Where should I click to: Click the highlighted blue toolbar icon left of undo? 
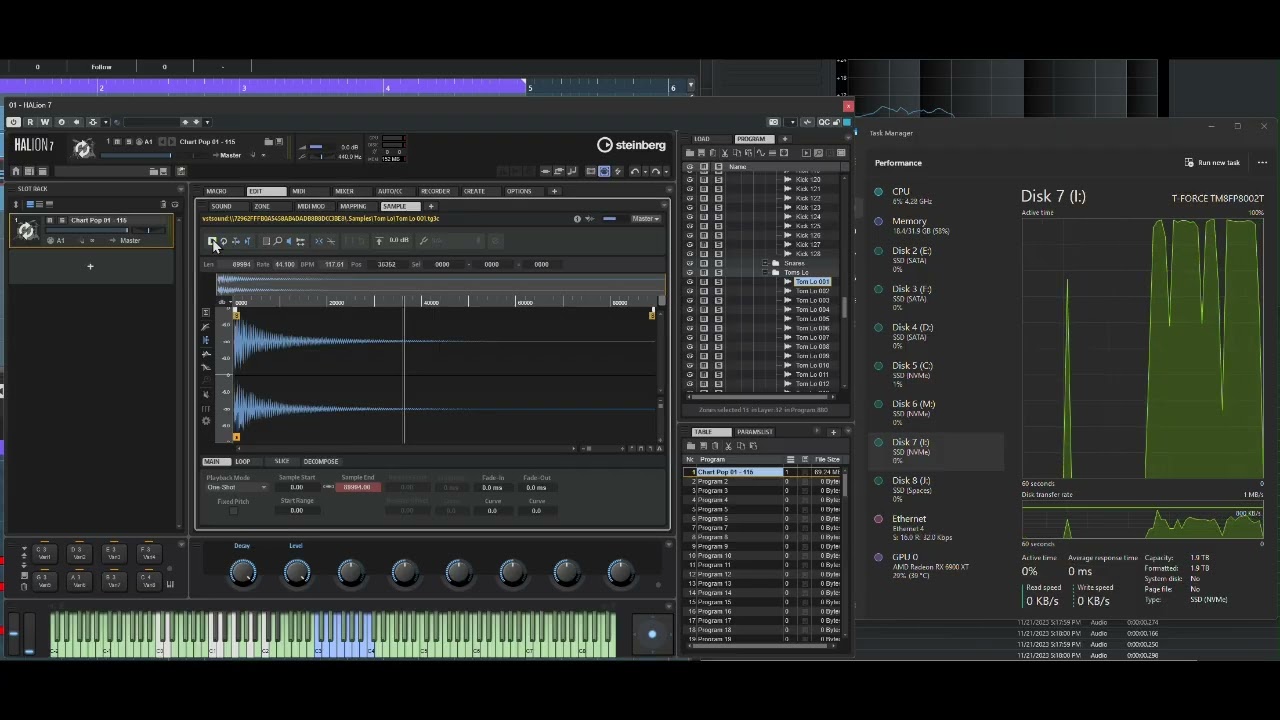(604, 171)
